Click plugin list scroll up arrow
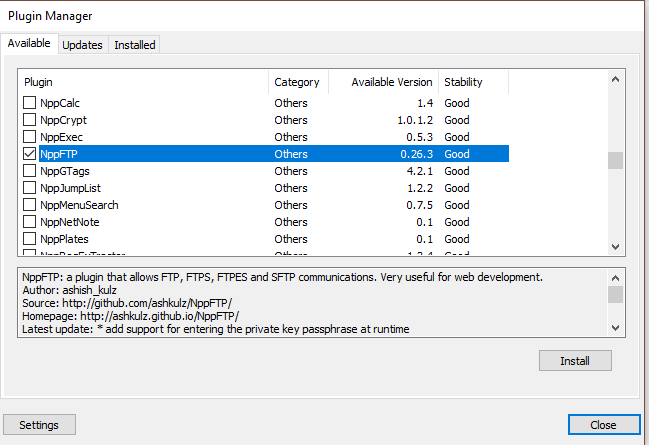The image size is (649, 445). tap(615, 79)
